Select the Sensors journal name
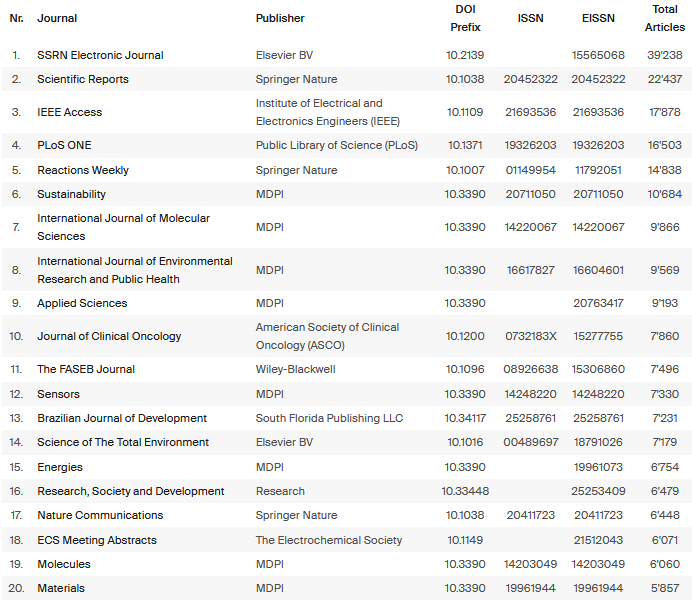The height and width of the screenshot is (602, 692). coord(58,394)
